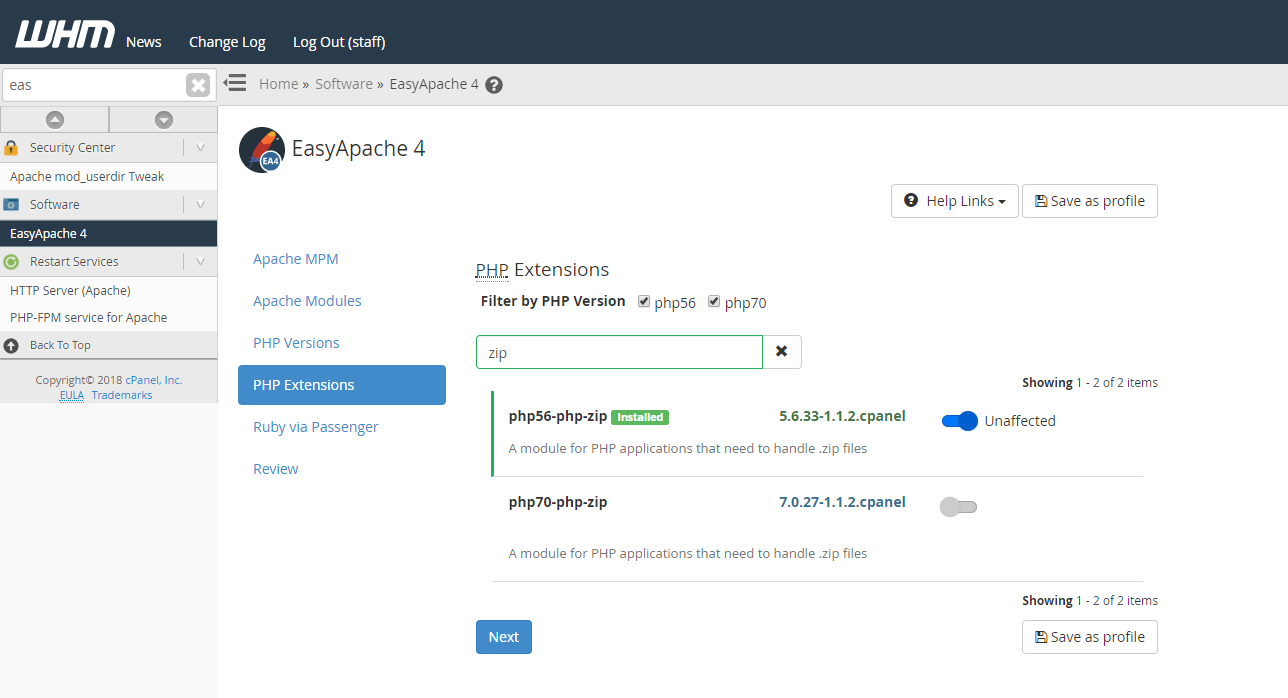This screenshot has width=1288, height=698.
Task: Toggle the php56 version filter checkbox
Action: tap(644, 302)
